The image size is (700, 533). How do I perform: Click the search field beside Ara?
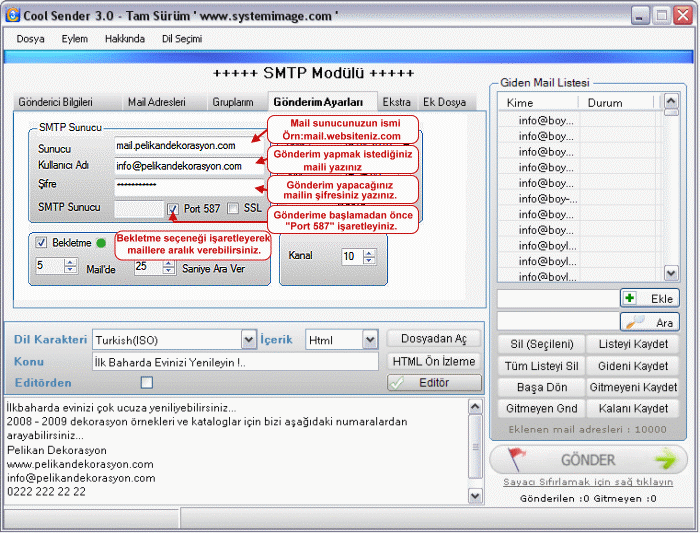coord(558,321)
